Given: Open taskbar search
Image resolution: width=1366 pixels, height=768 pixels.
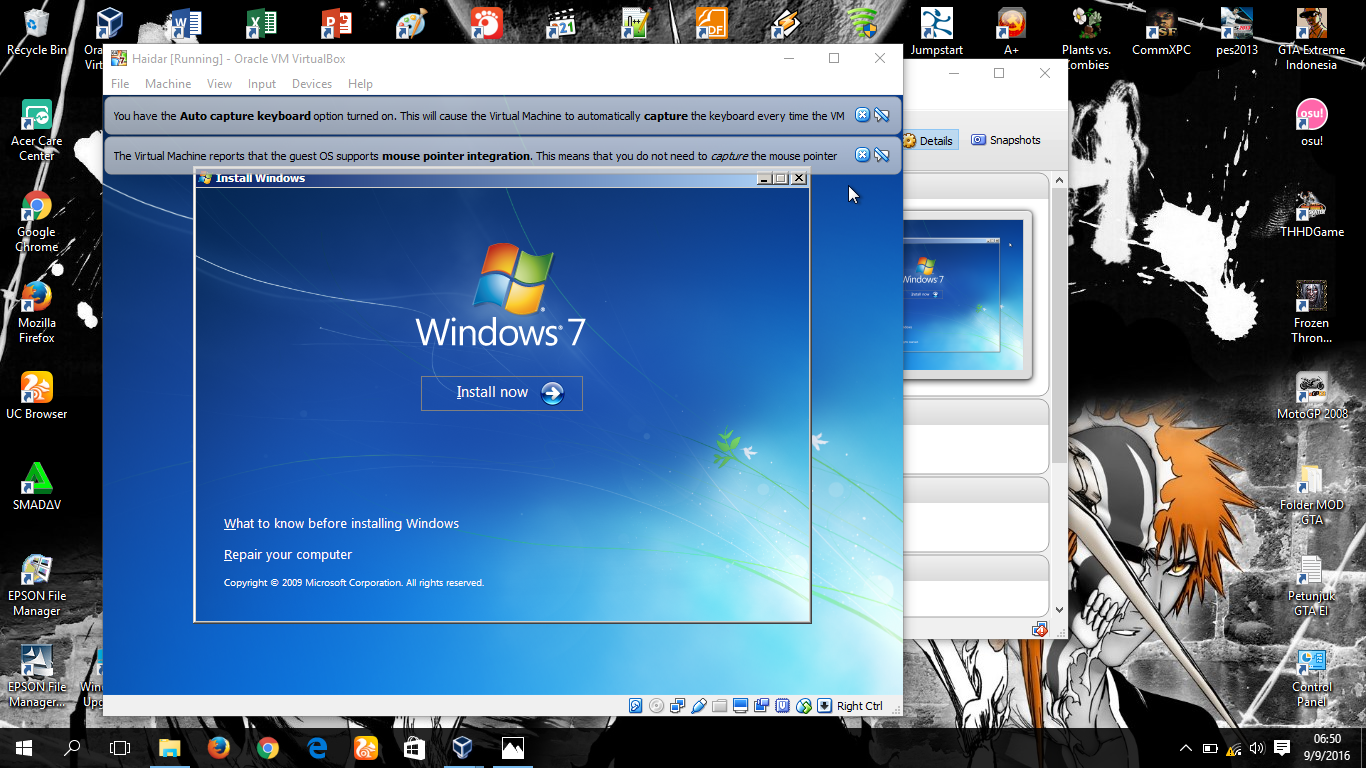Looking at the screenshot, I should click(72, 747).
